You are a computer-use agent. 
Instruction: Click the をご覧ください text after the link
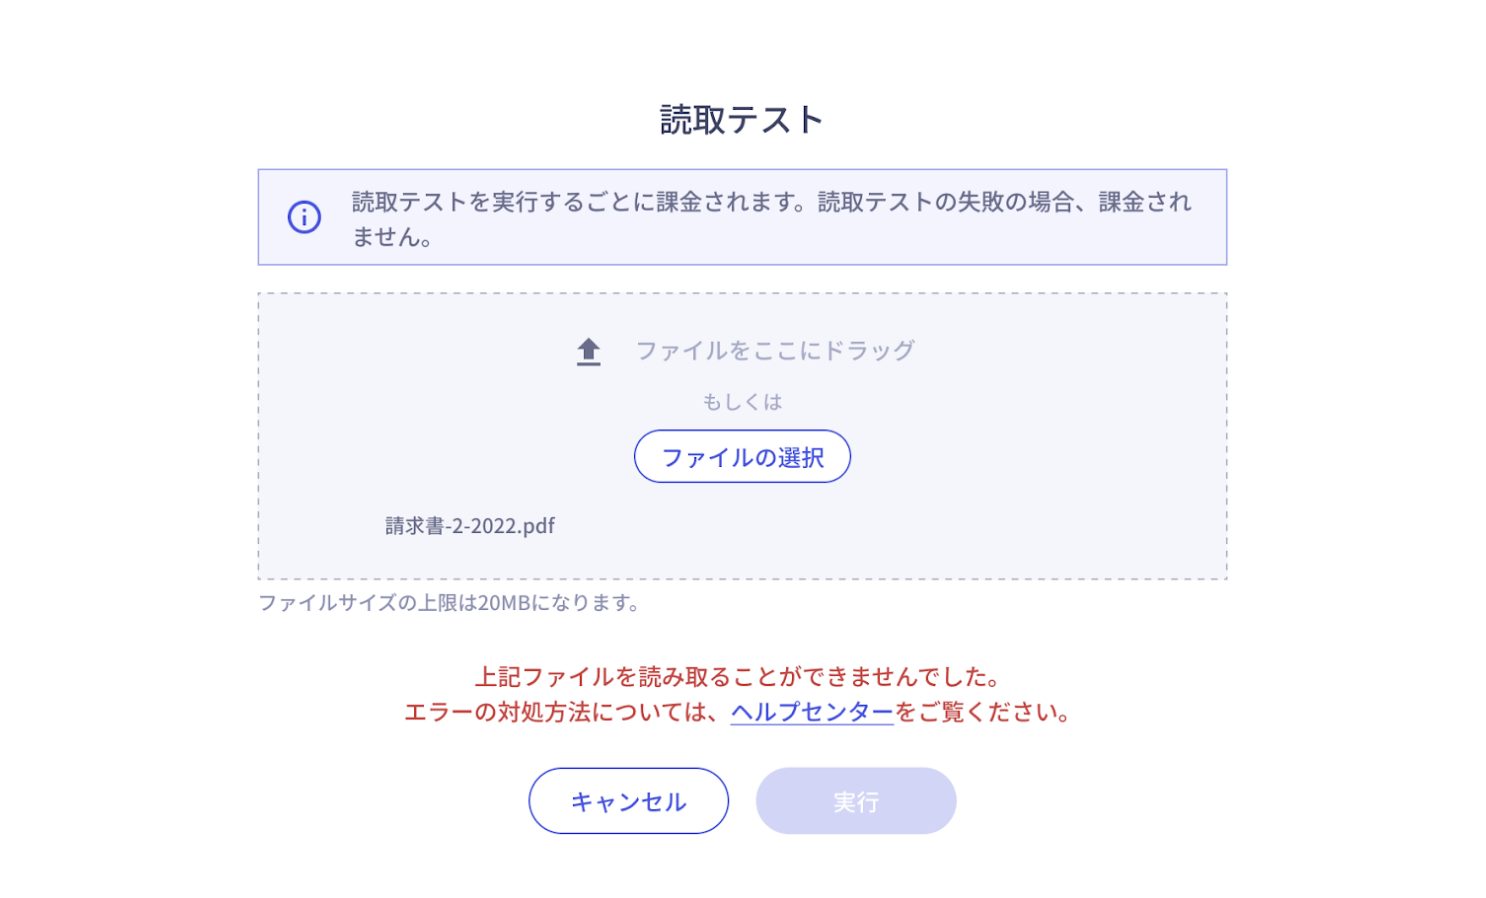tap(983, 712)
